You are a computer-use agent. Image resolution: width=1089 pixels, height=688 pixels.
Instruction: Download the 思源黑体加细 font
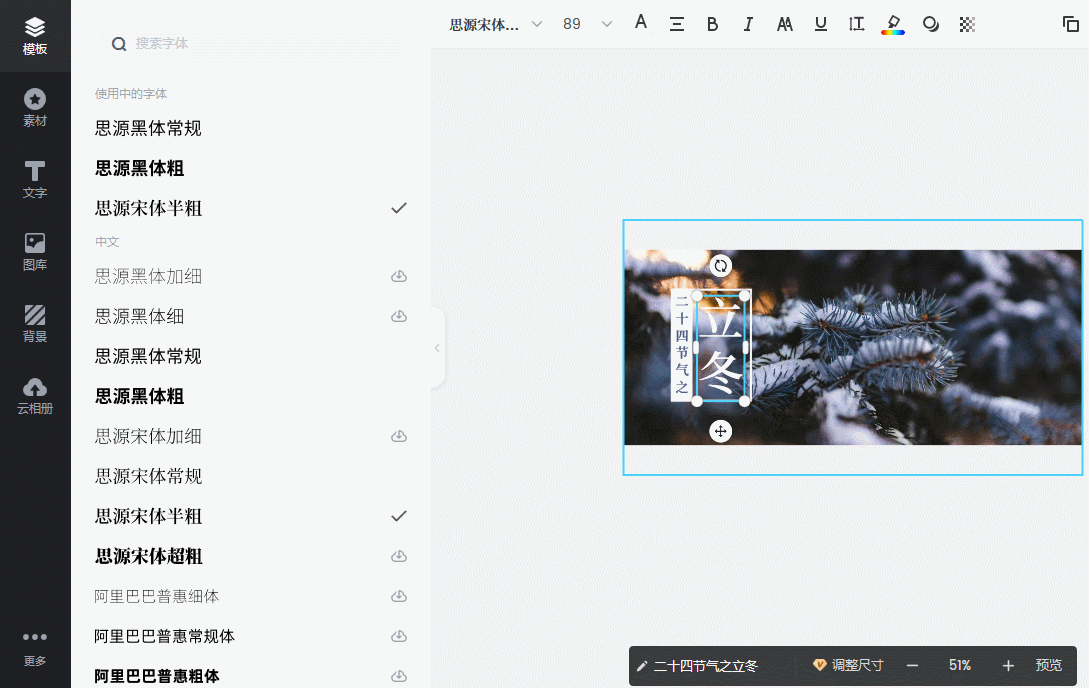(399, 276)
